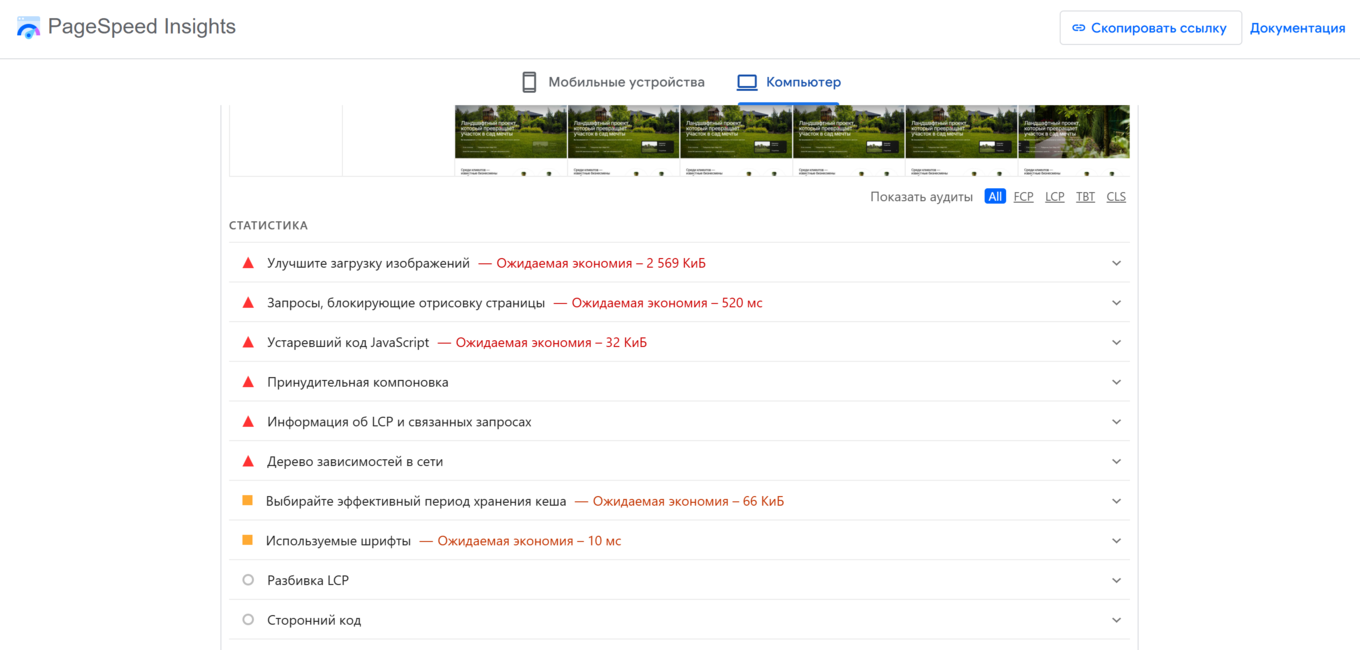The width and height of the screenshot is (1360, 650).
Task: Switch to the mobile devices tab
Action: [x=615, y=82]
